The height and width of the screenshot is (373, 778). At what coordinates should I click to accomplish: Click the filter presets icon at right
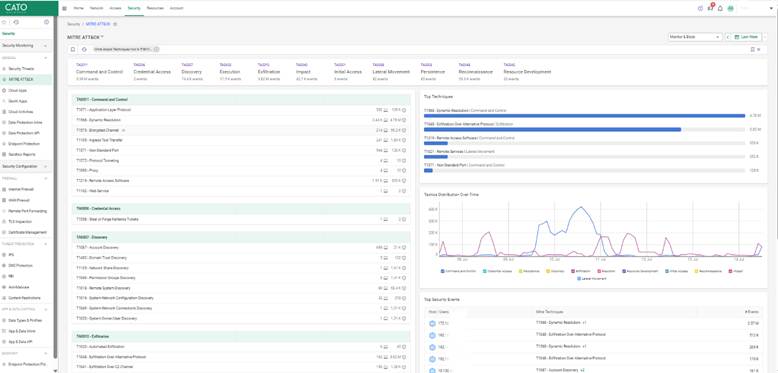coord(753,49)
